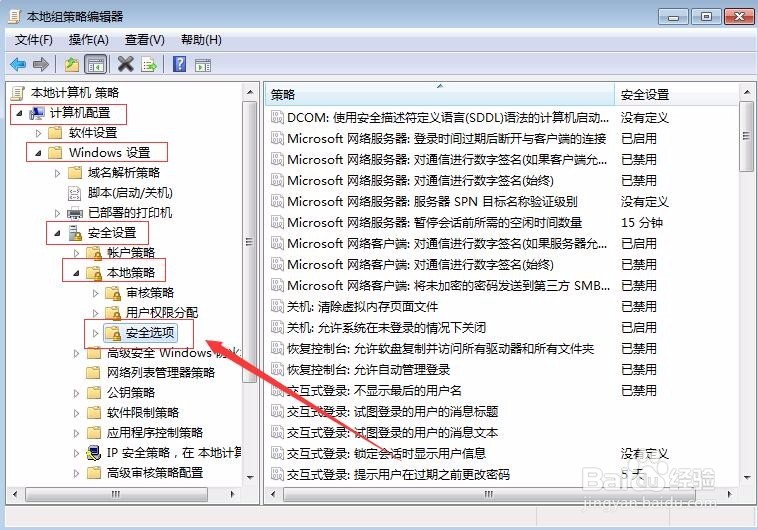Click policy list vertical scrollbar down arrow

click(x=747, y=476)
